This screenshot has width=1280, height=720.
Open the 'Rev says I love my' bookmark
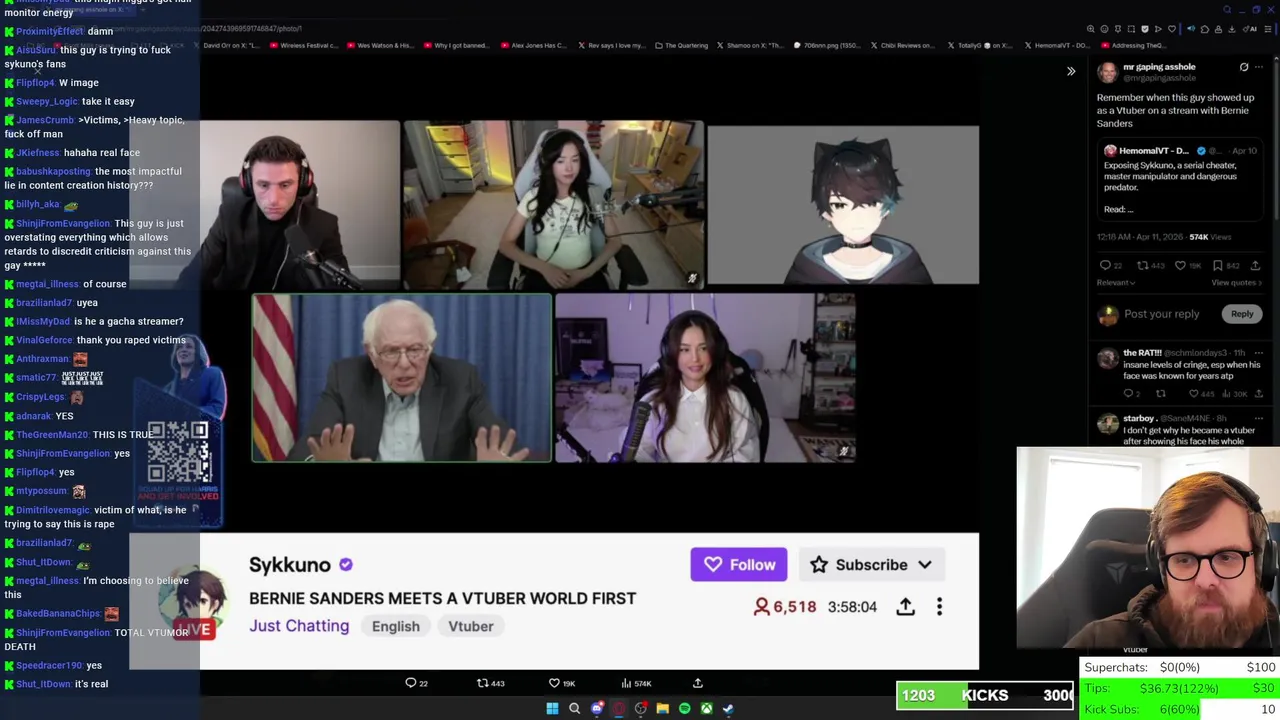(610, 45)
